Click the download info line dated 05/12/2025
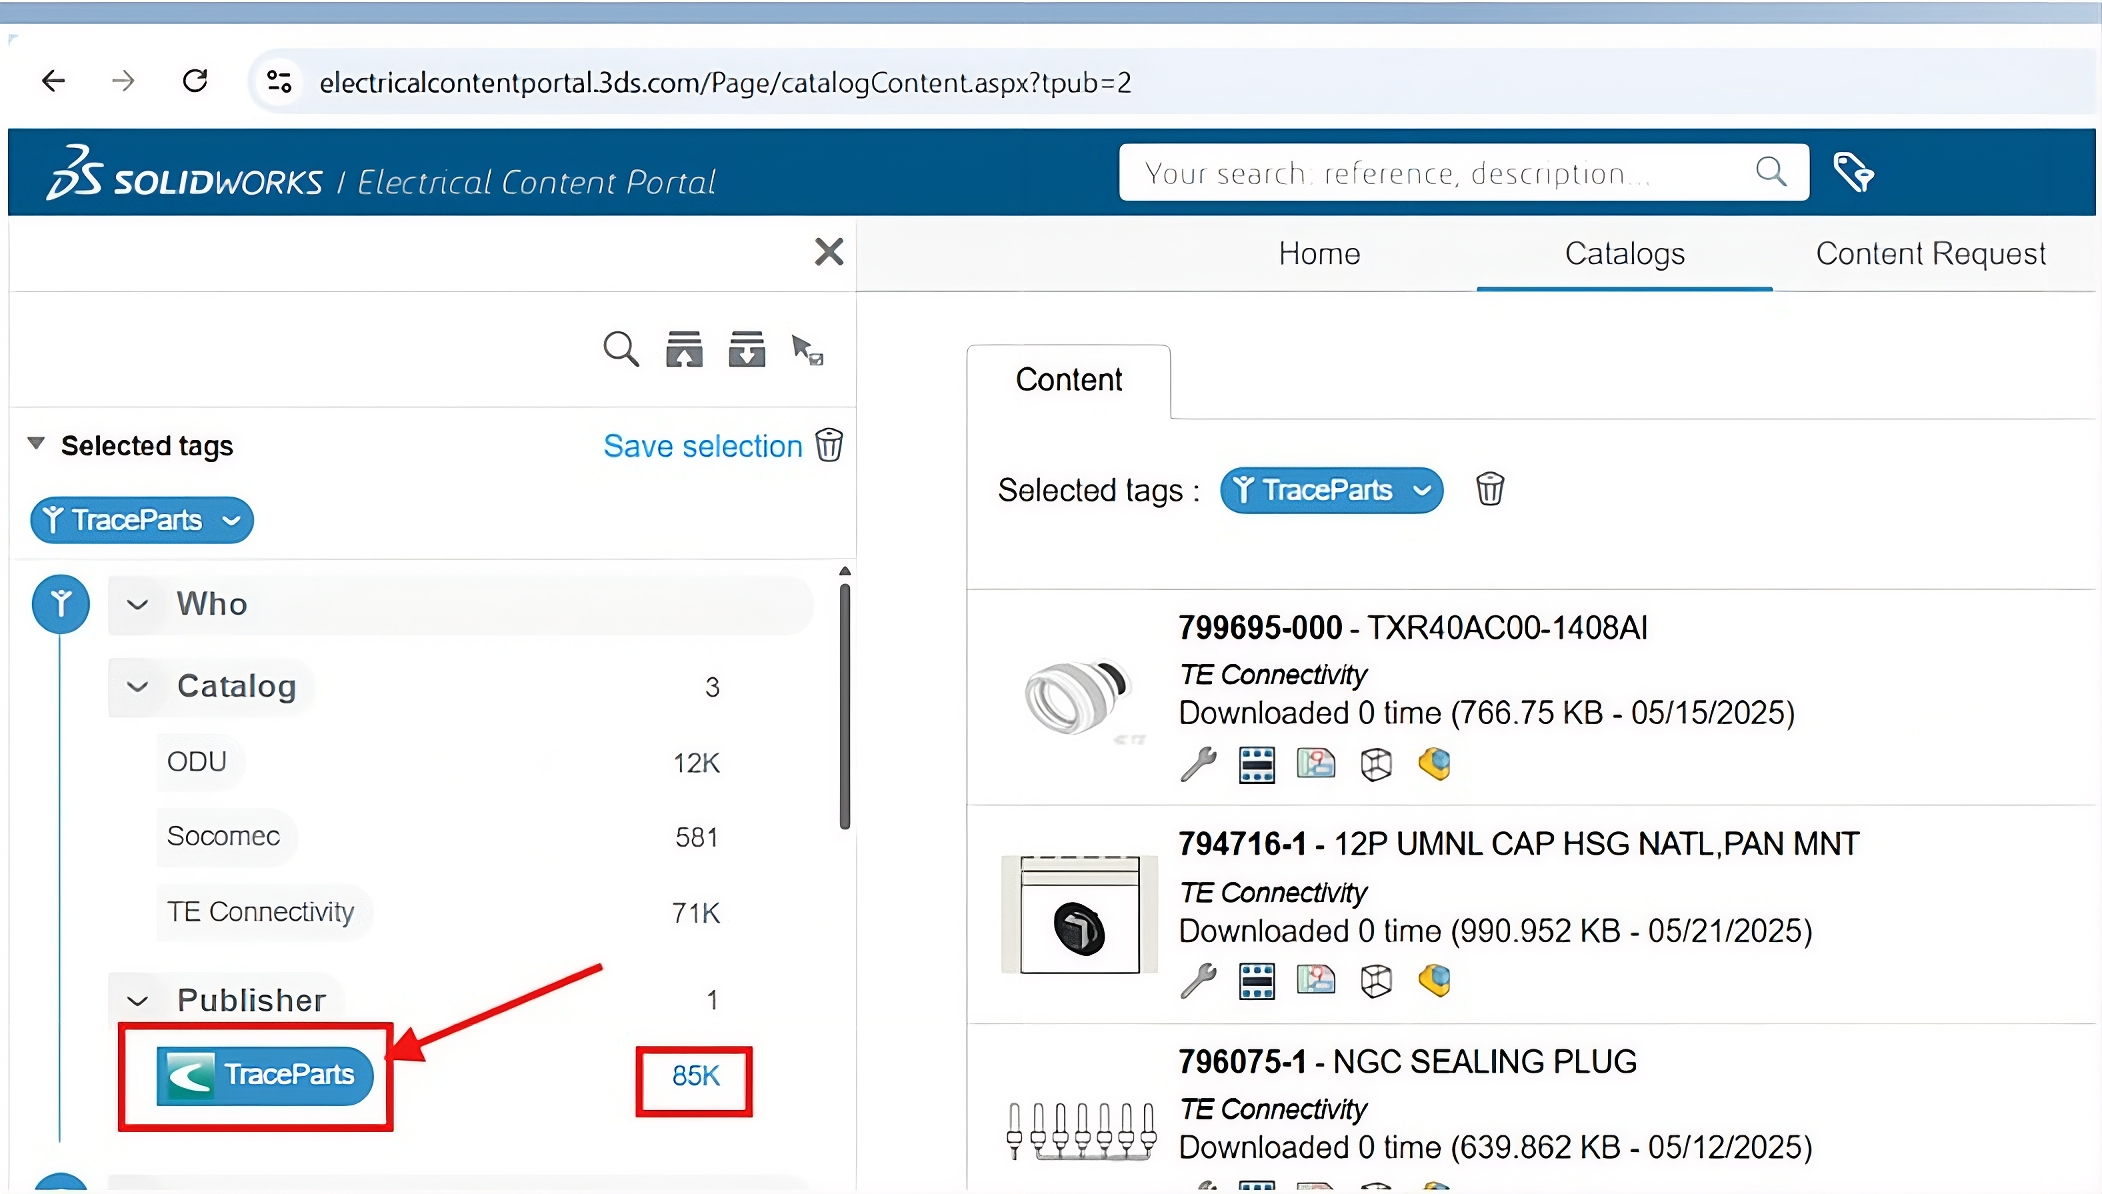The height and width of the screenshot is (1194, 2102). coord(1496,1147)
